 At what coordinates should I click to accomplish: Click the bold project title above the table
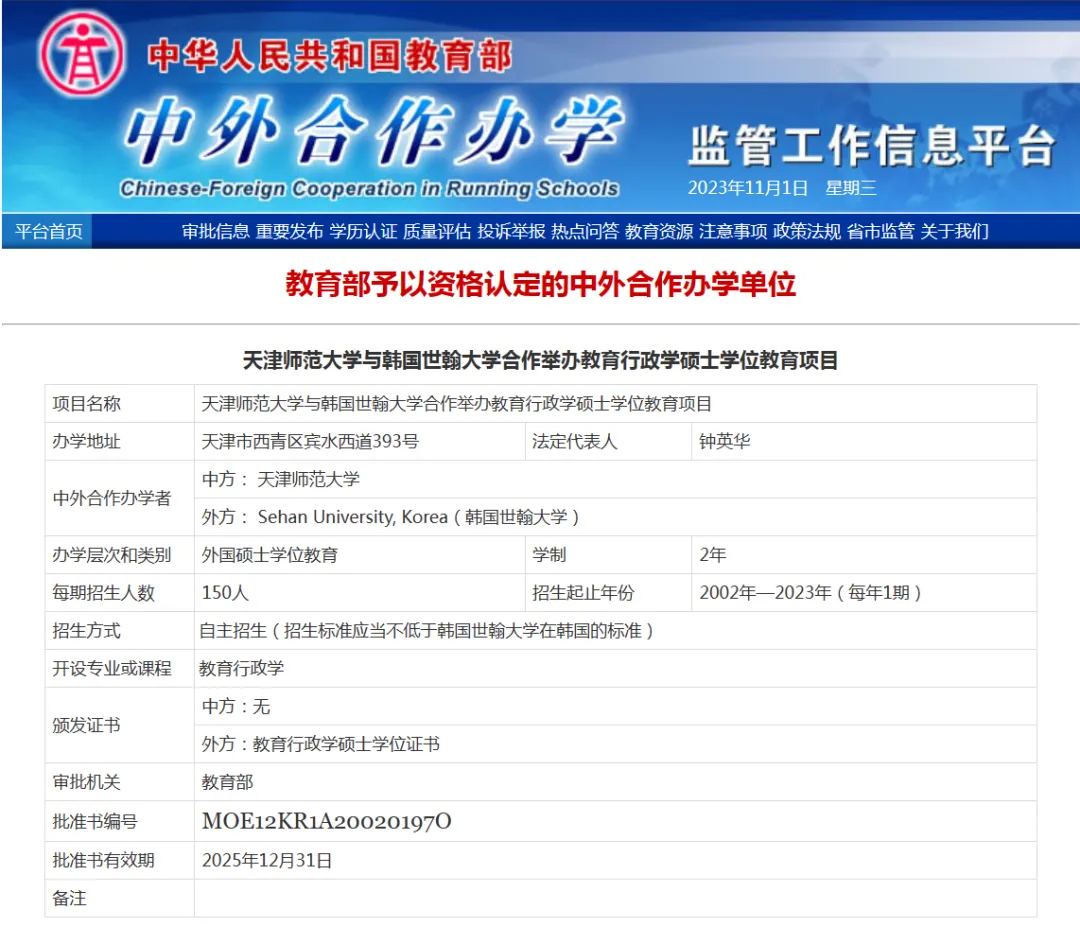pos(540,361)
